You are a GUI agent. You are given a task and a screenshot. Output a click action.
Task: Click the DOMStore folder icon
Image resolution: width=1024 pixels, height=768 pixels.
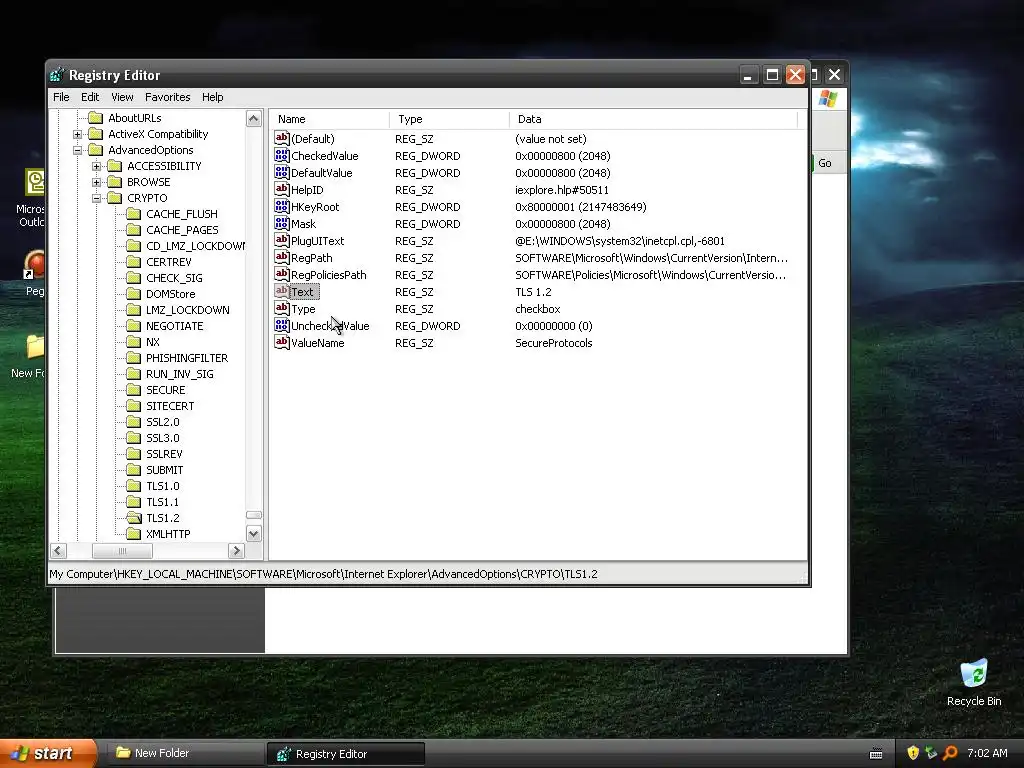[x=134, y=294]
